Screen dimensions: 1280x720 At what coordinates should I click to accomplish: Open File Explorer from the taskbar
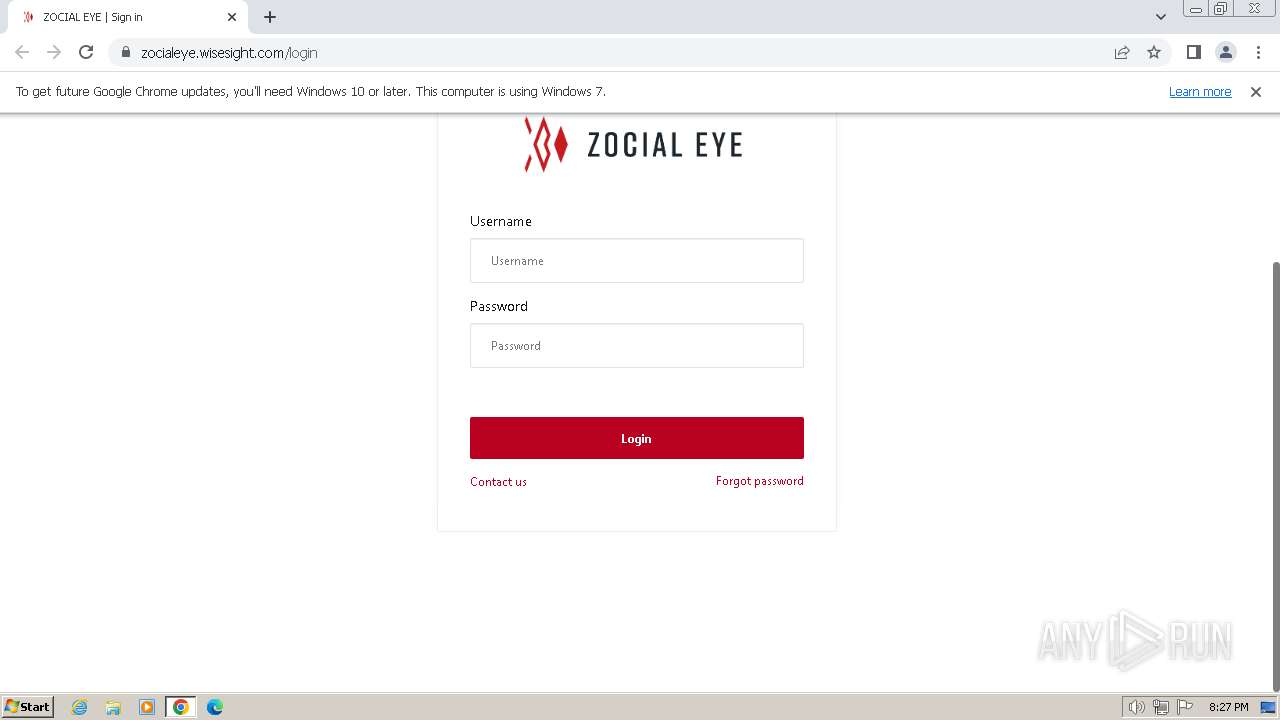pyautogui.click(x=113, y=707)
